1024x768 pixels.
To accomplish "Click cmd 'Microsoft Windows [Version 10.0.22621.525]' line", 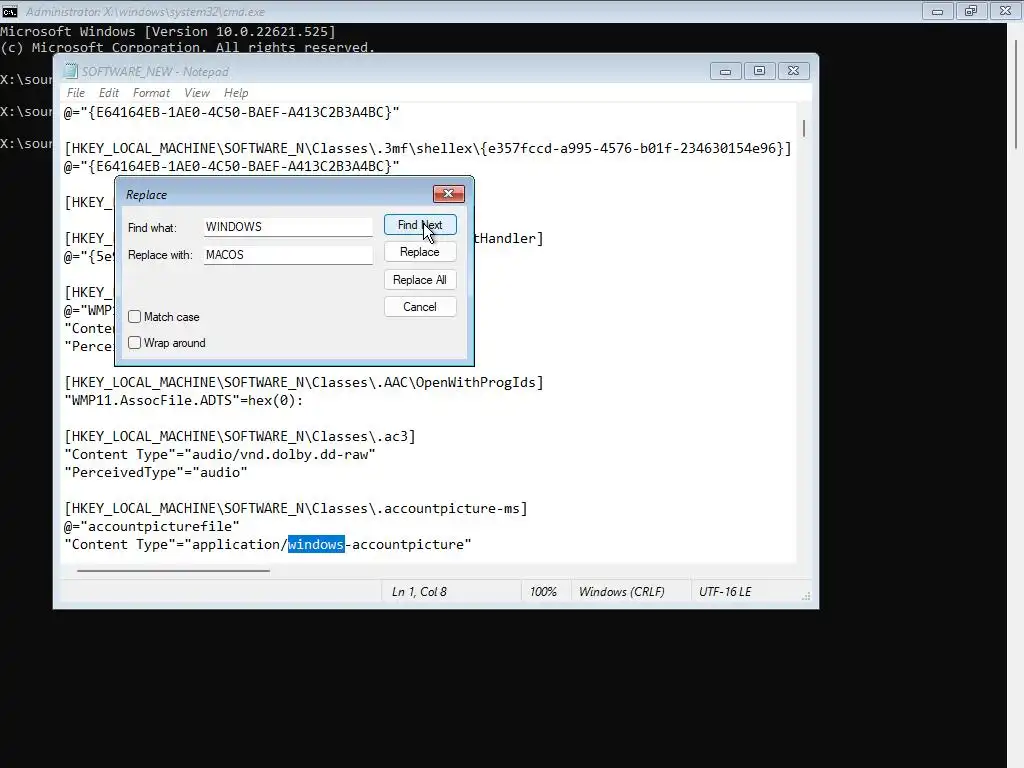I will coord(168,31).
